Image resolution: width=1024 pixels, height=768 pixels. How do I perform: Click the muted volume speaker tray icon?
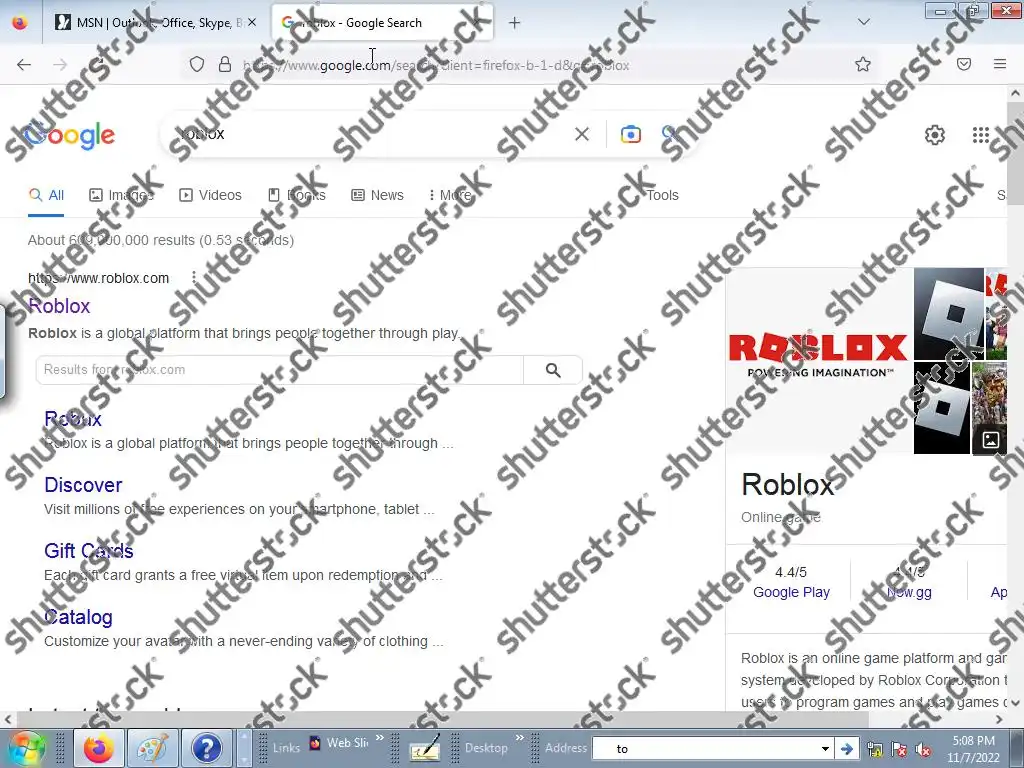click(x=923, y=750)
